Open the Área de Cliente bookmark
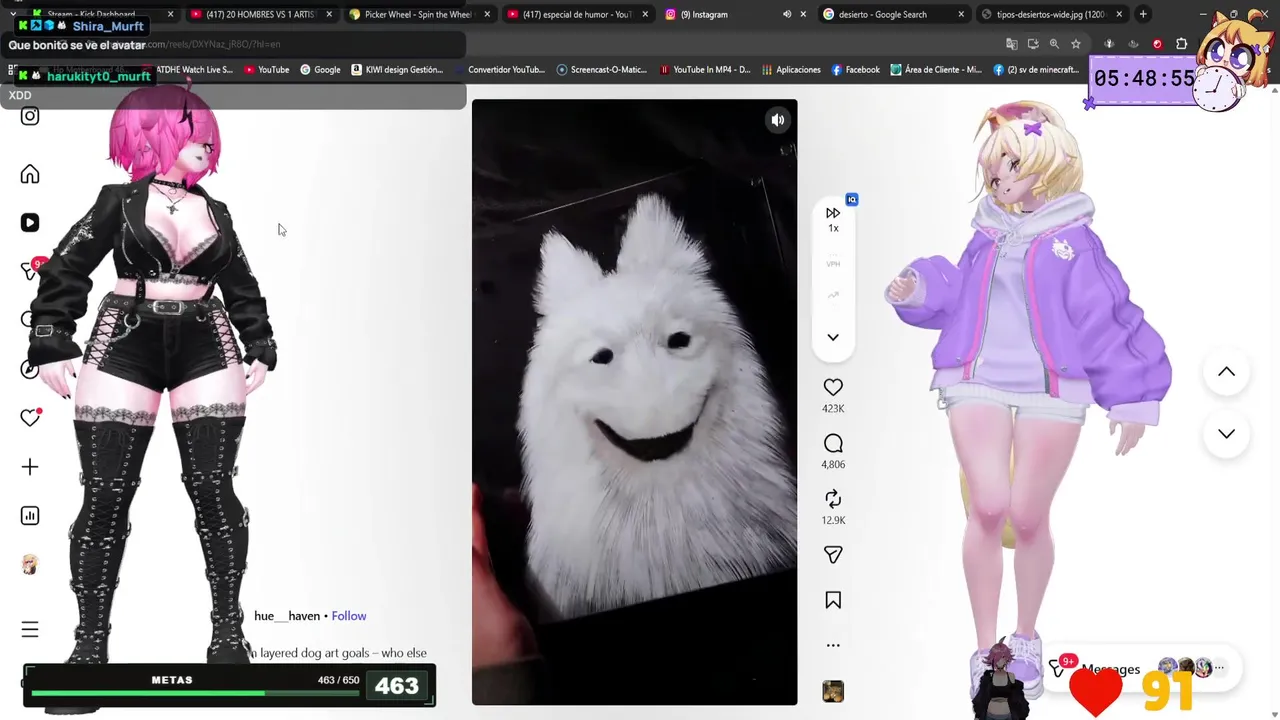Screen dimensions: 1280x720 pyautogui.click(x=936, y=70)
